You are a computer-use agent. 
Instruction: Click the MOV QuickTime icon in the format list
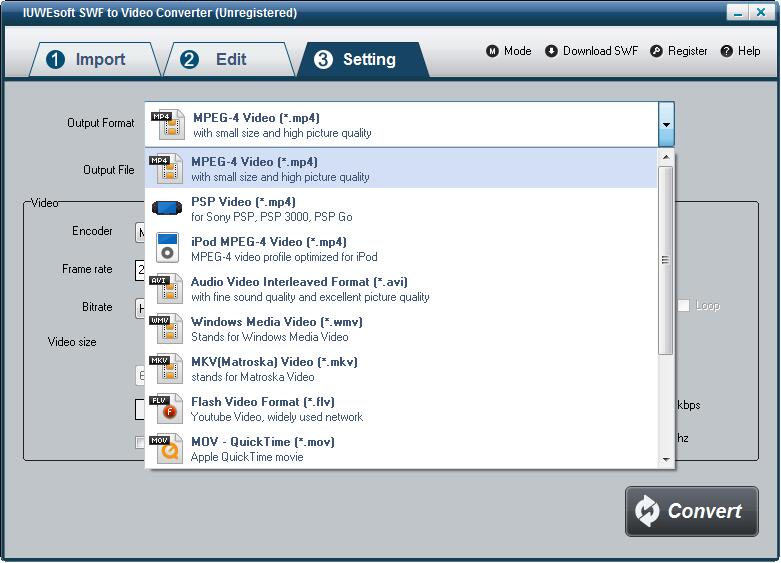pyautogui.click(x=166, y=448)
